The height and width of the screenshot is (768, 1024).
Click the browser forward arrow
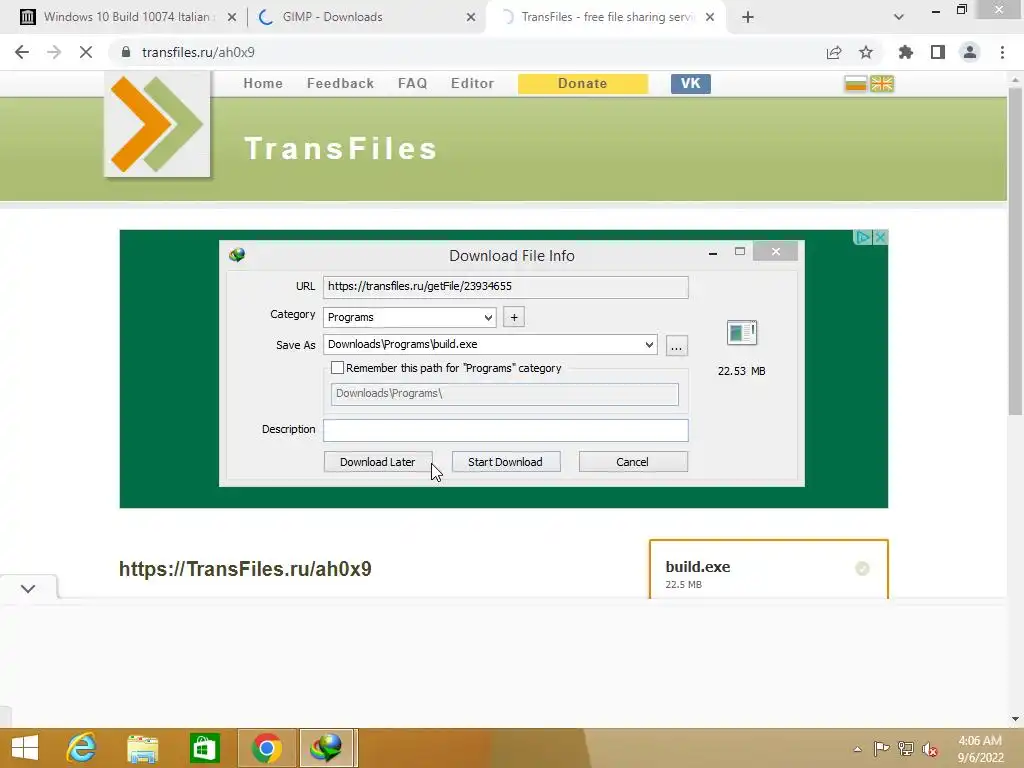pos(54,52)
